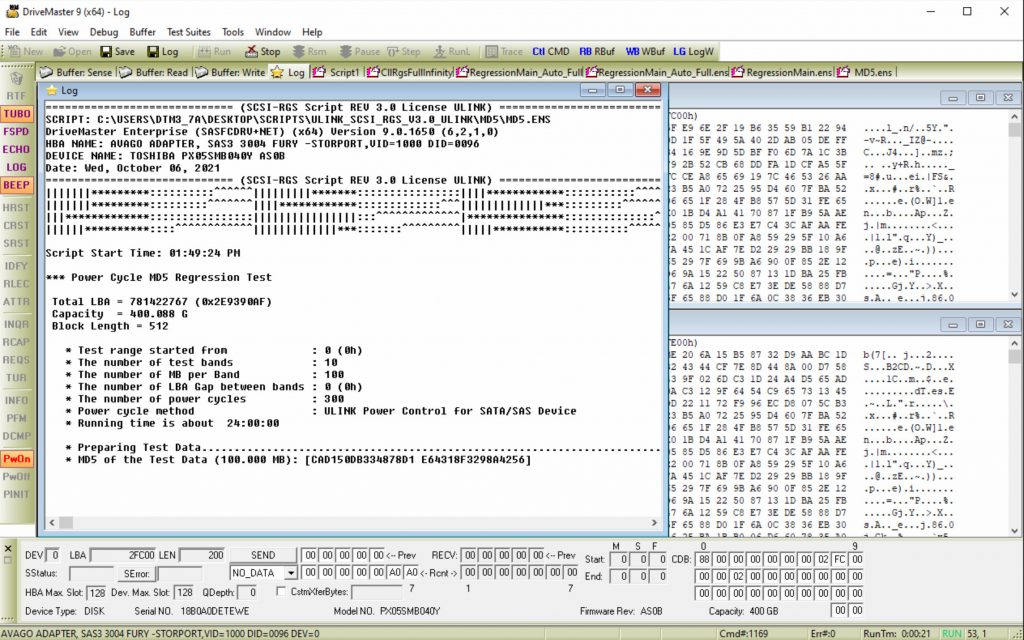1024x640 pixels.
Task: Click the SEND command button
Action: click(x=263, y=554)
